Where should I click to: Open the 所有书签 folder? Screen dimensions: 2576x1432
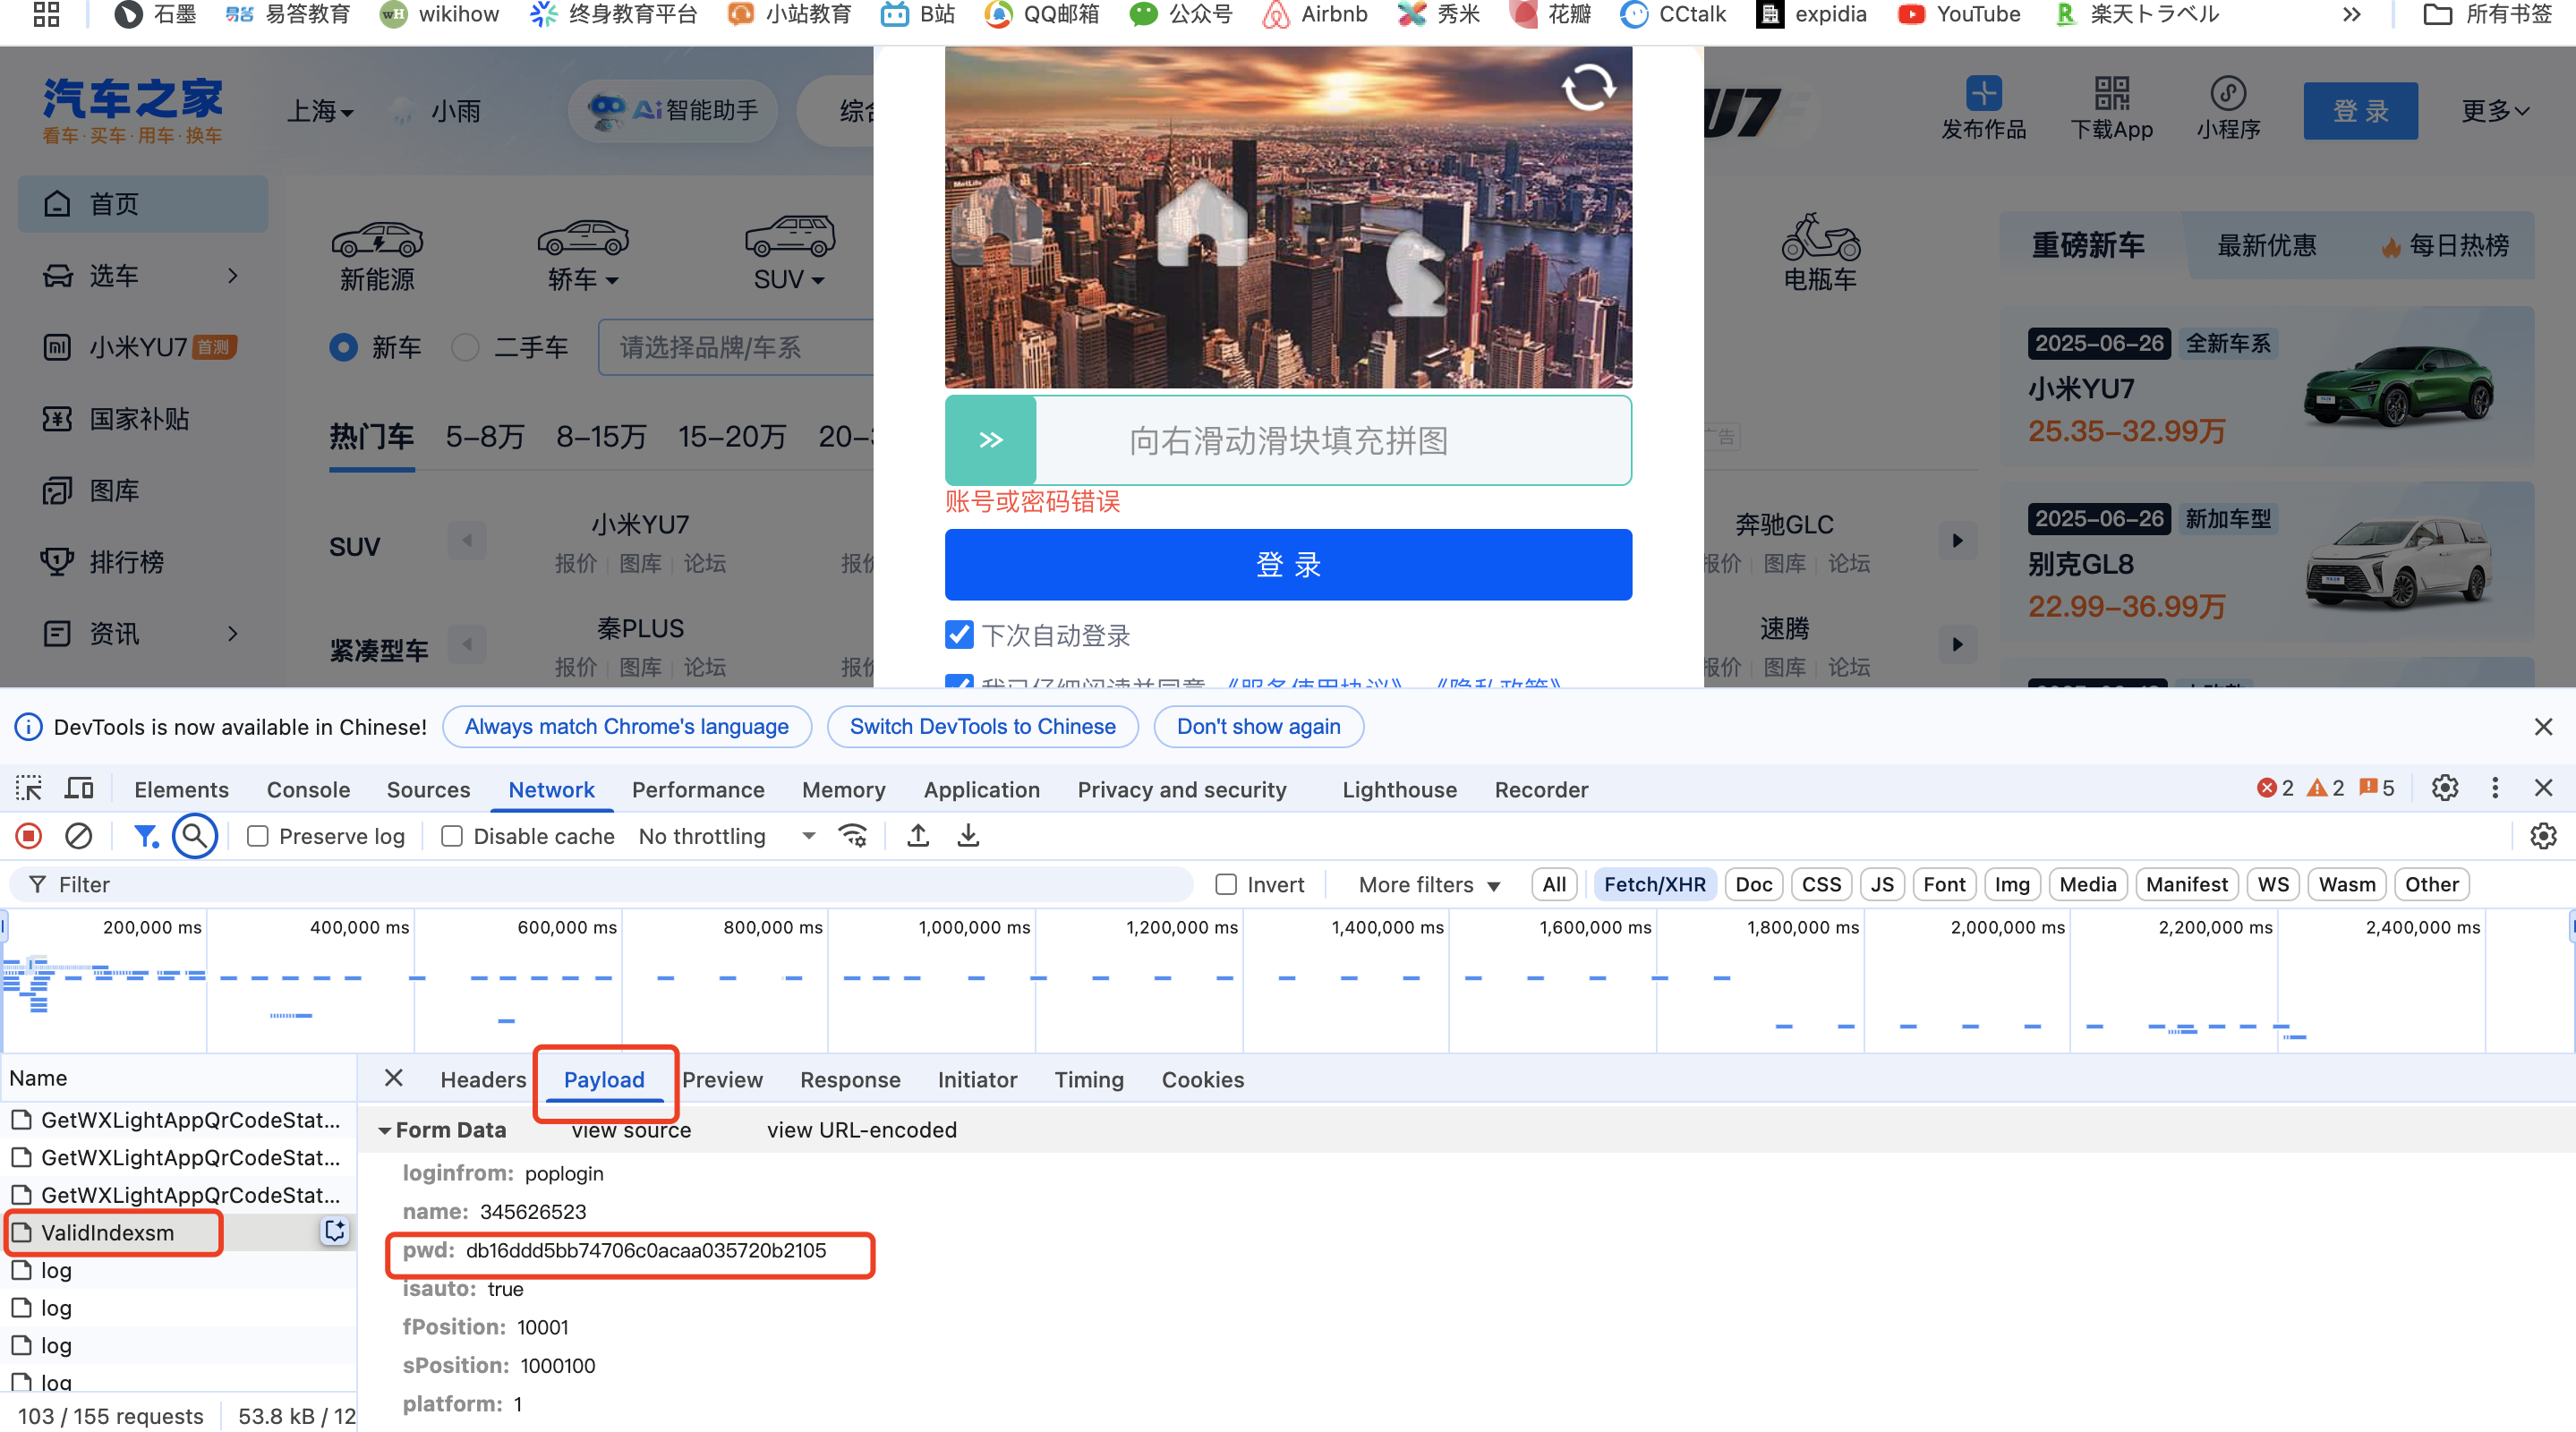click(2489, 15)
